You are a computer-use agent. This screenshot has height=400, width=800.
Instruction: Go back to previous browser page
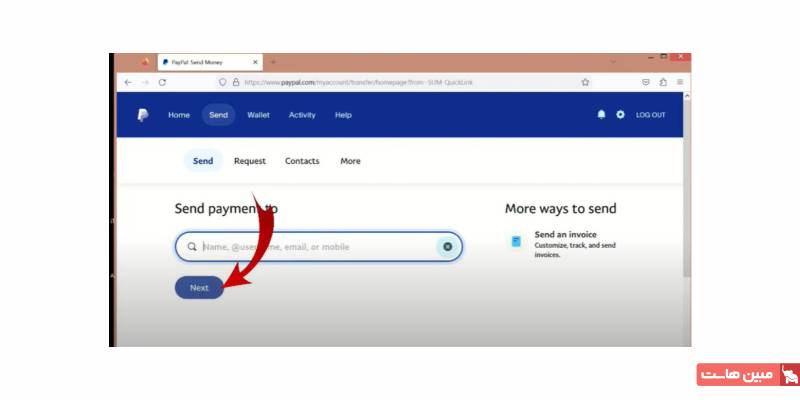click(128, 82)
